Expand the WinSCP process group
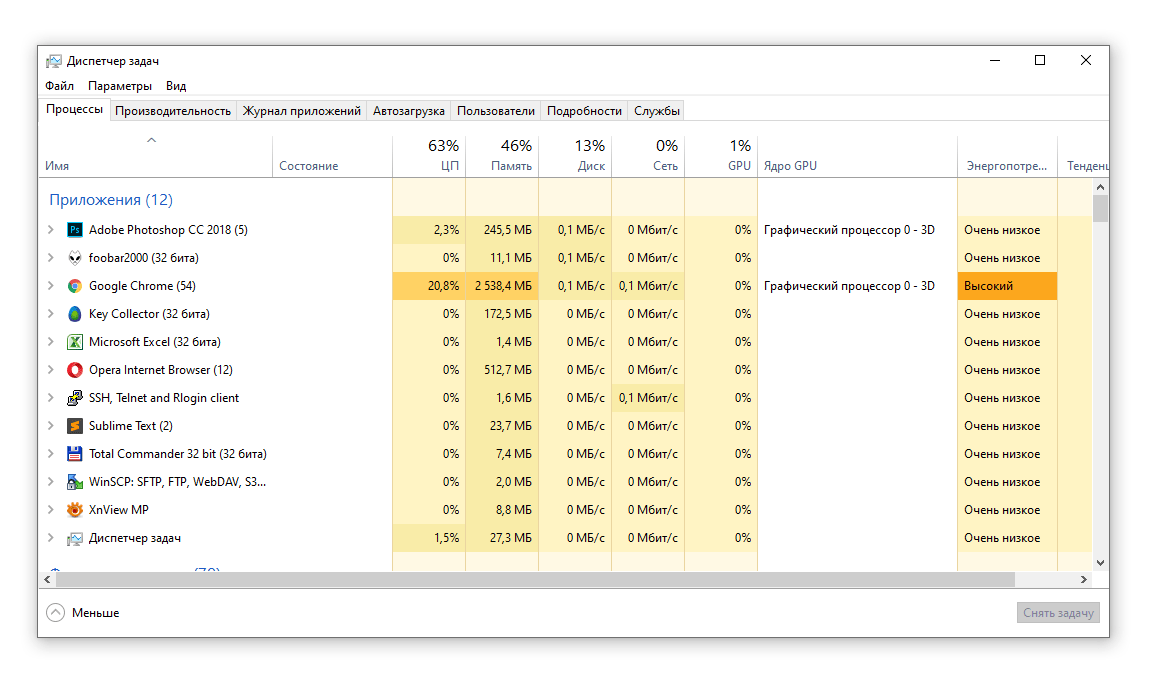The image size is (1158, 692). click(50, 482)
